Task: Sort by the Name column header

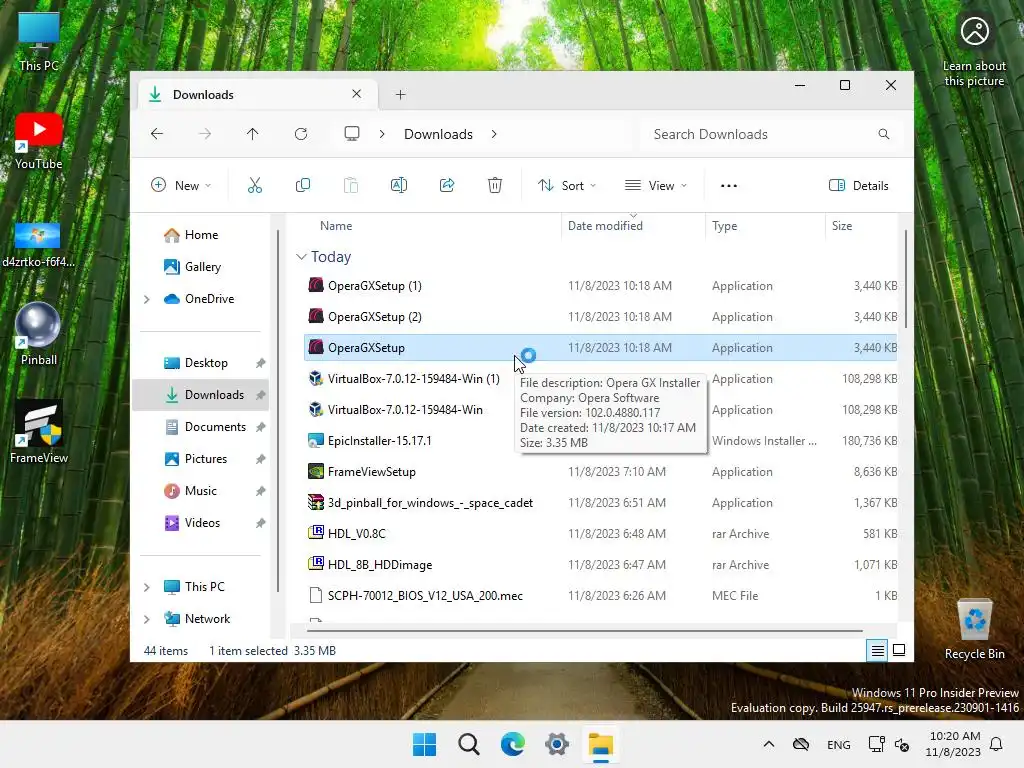Action: tap(336, 226)
